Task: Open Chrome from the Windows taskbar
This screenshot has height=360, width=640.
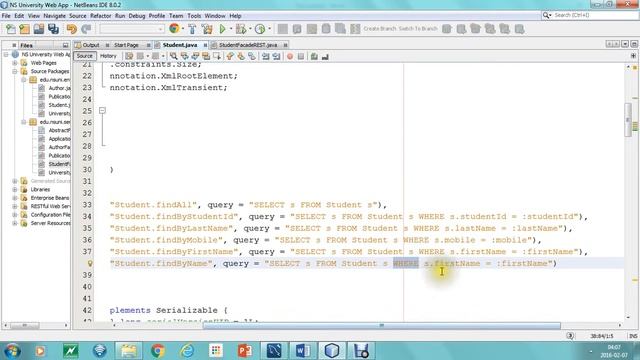Action: coord(158,351)
